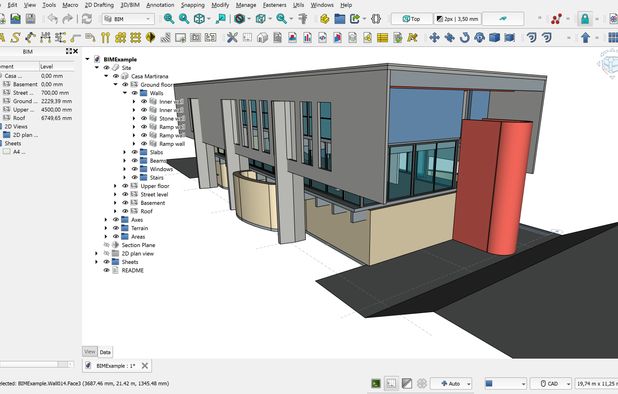Open the Auto snap dropdown
The height and width of the screenshot is (394, 618).
click(x=451, y=383)
